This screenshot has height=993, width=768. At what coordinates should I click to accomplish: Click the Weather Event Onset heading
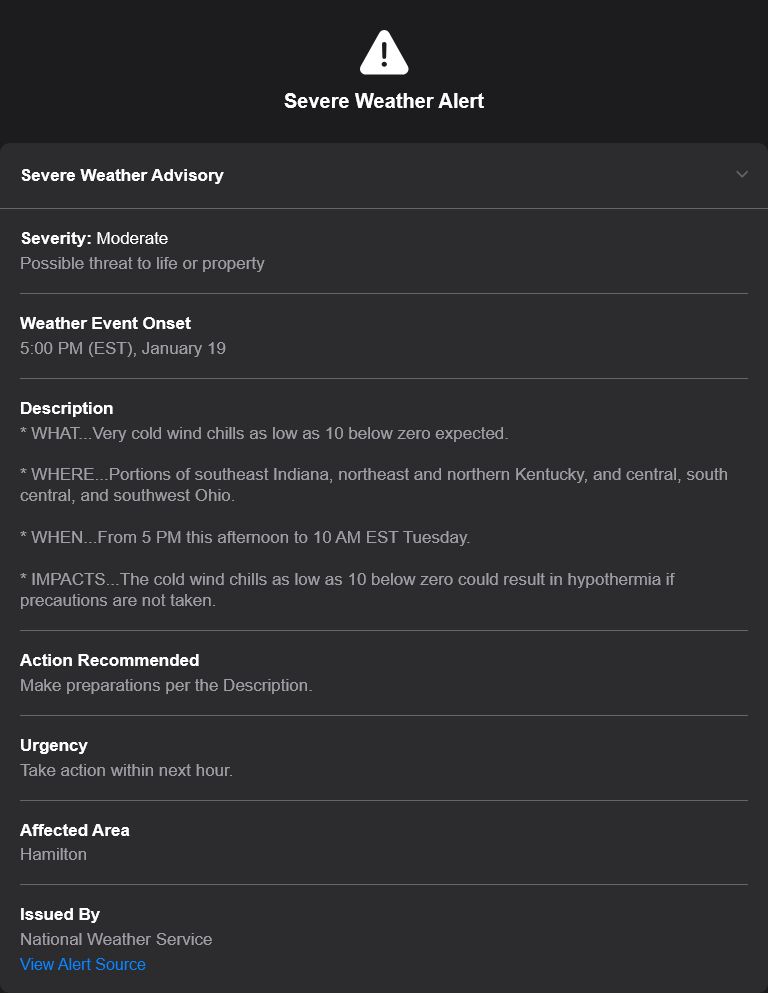105,323
